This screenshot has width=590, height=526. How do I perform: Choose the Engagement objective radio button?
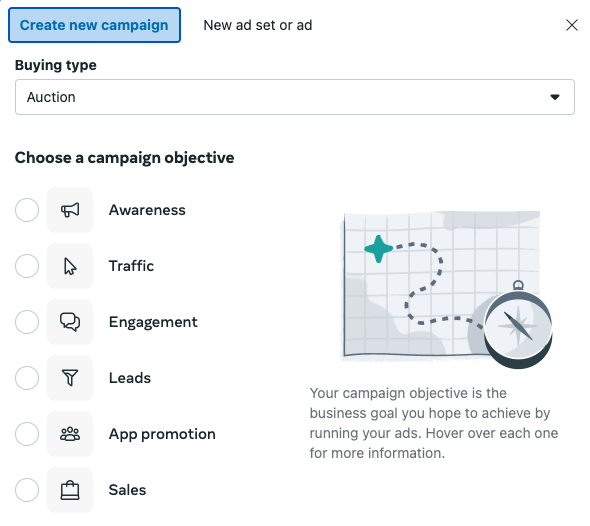tap(27, 322)
